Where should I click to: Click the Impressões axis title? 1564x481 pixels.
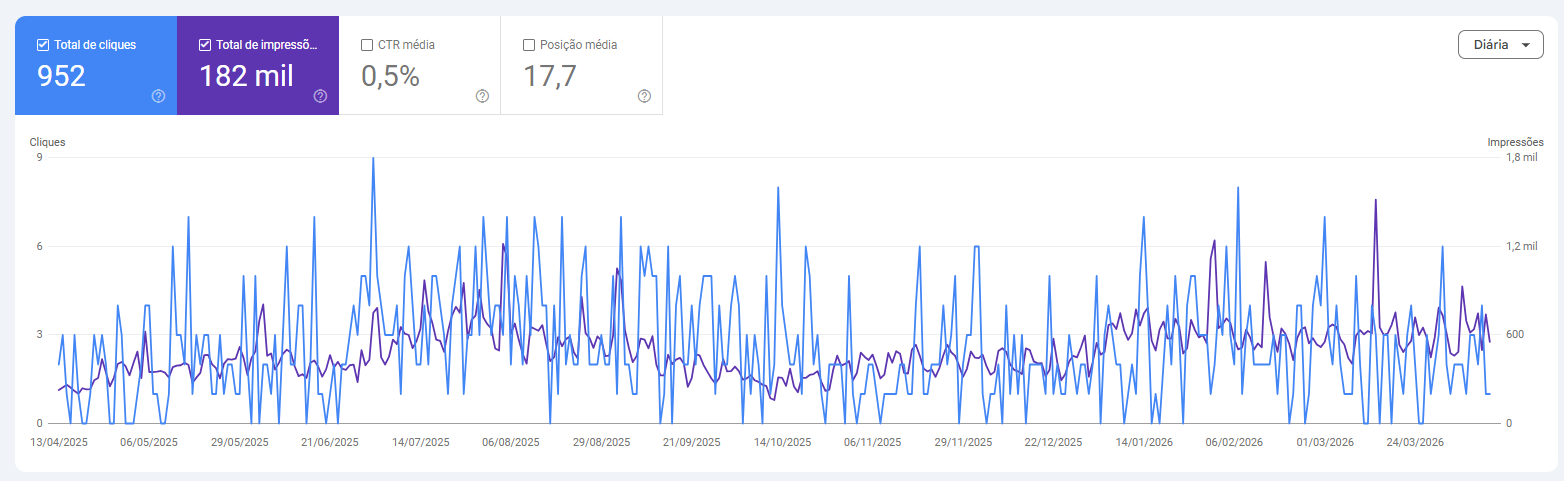click(1515, 142)
